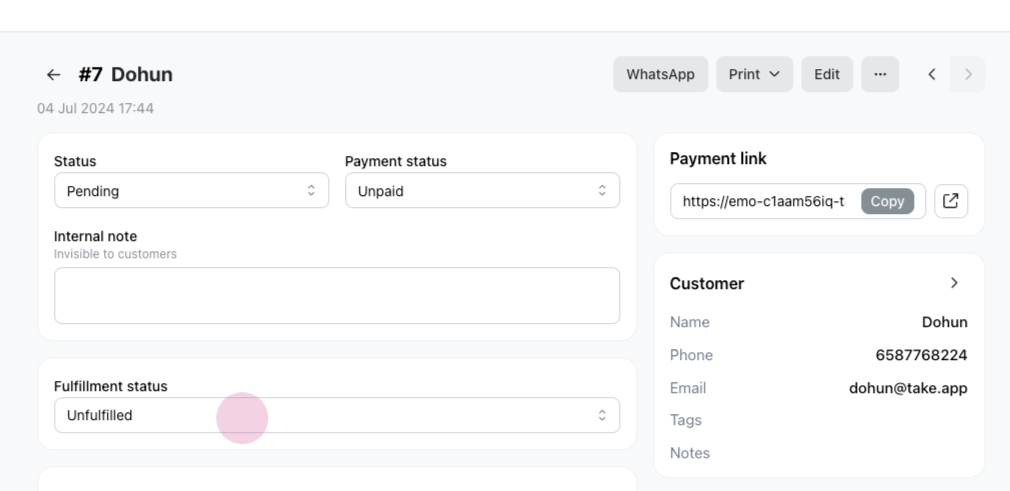Click the Payment link heading
The image size is (1010, 491).
(x=718, y=159)
